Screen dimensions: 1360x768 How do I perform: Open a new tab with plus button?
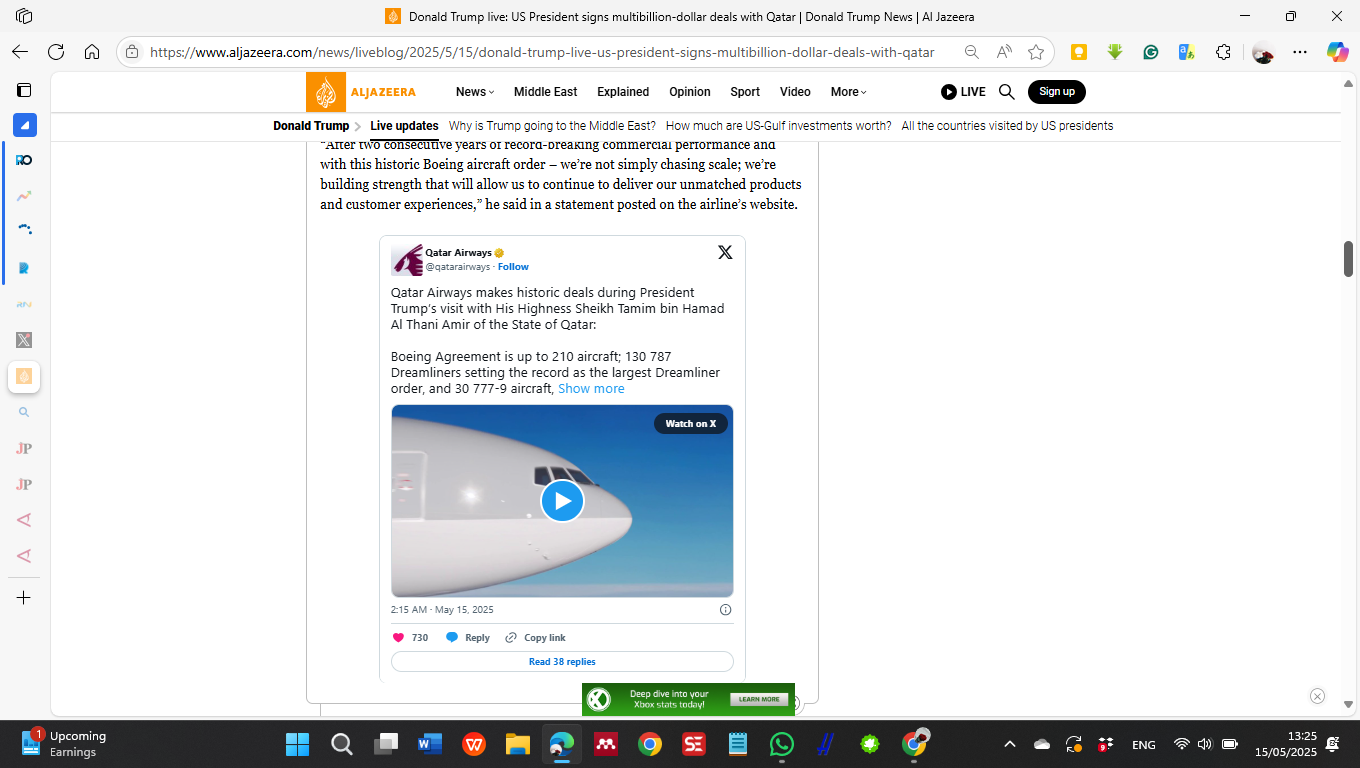[x=24, y=598]
